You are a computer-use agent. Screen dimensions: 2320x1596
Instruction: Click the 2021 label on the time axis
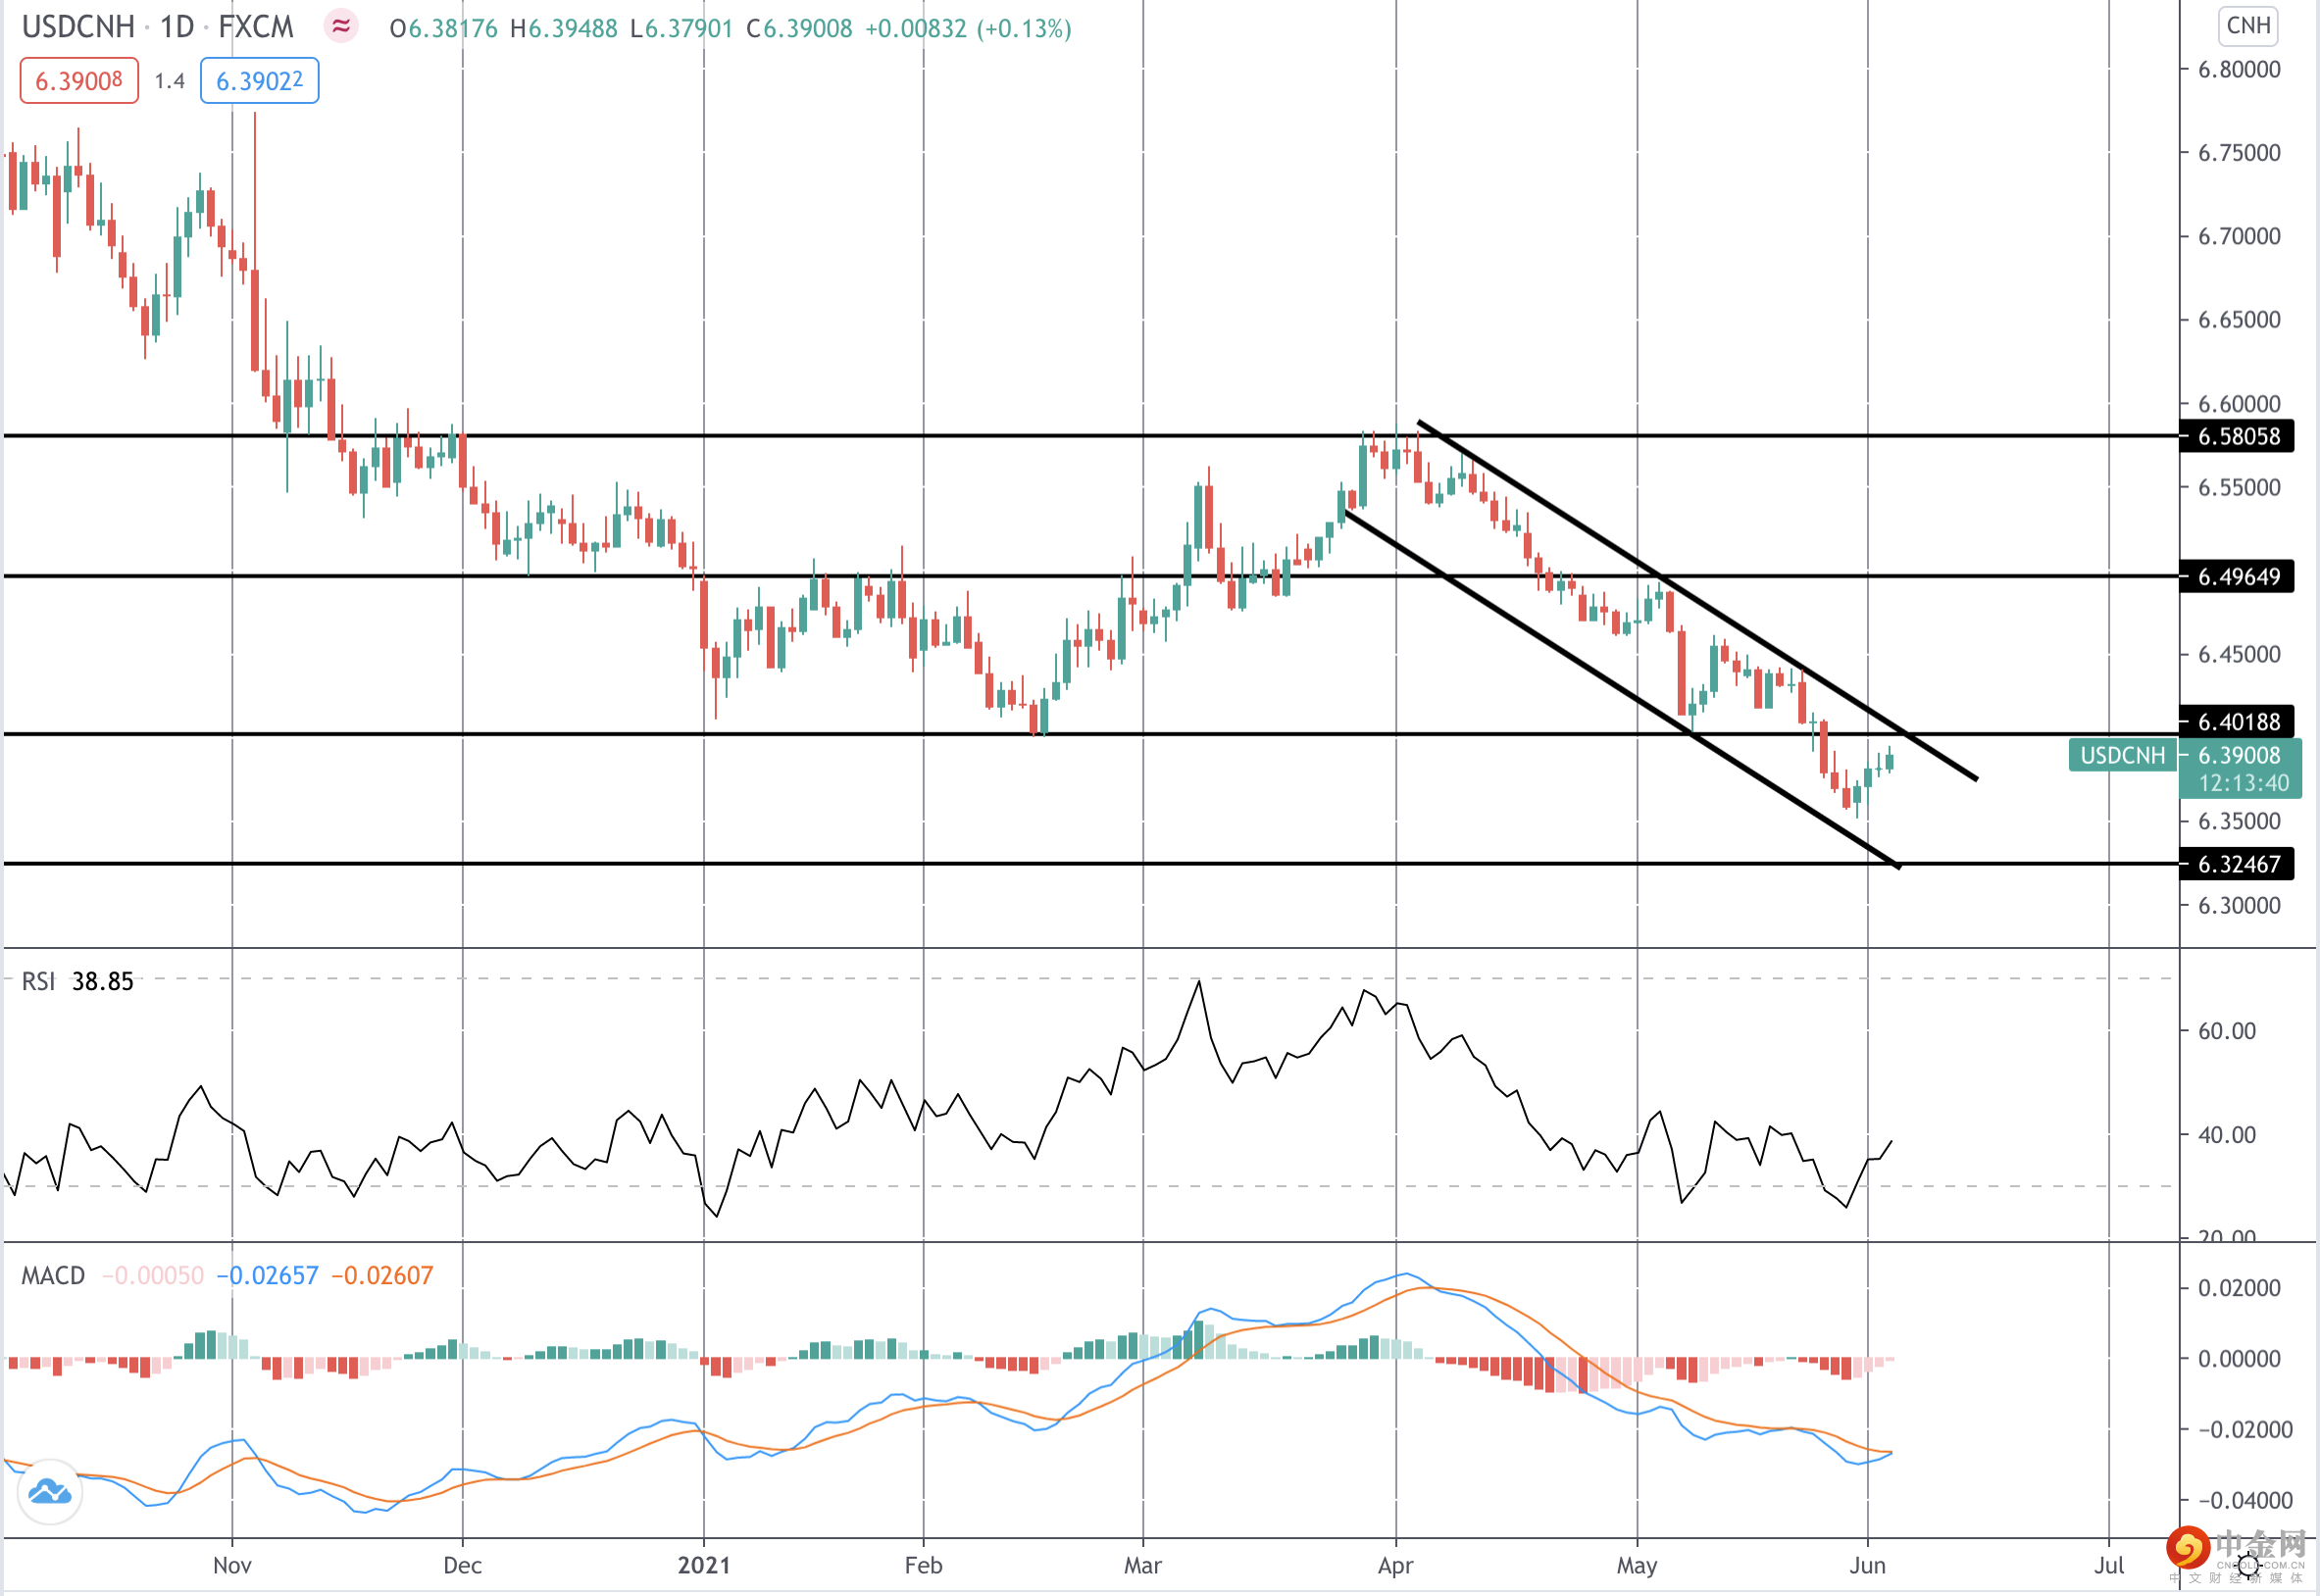tap(704, 1566)
